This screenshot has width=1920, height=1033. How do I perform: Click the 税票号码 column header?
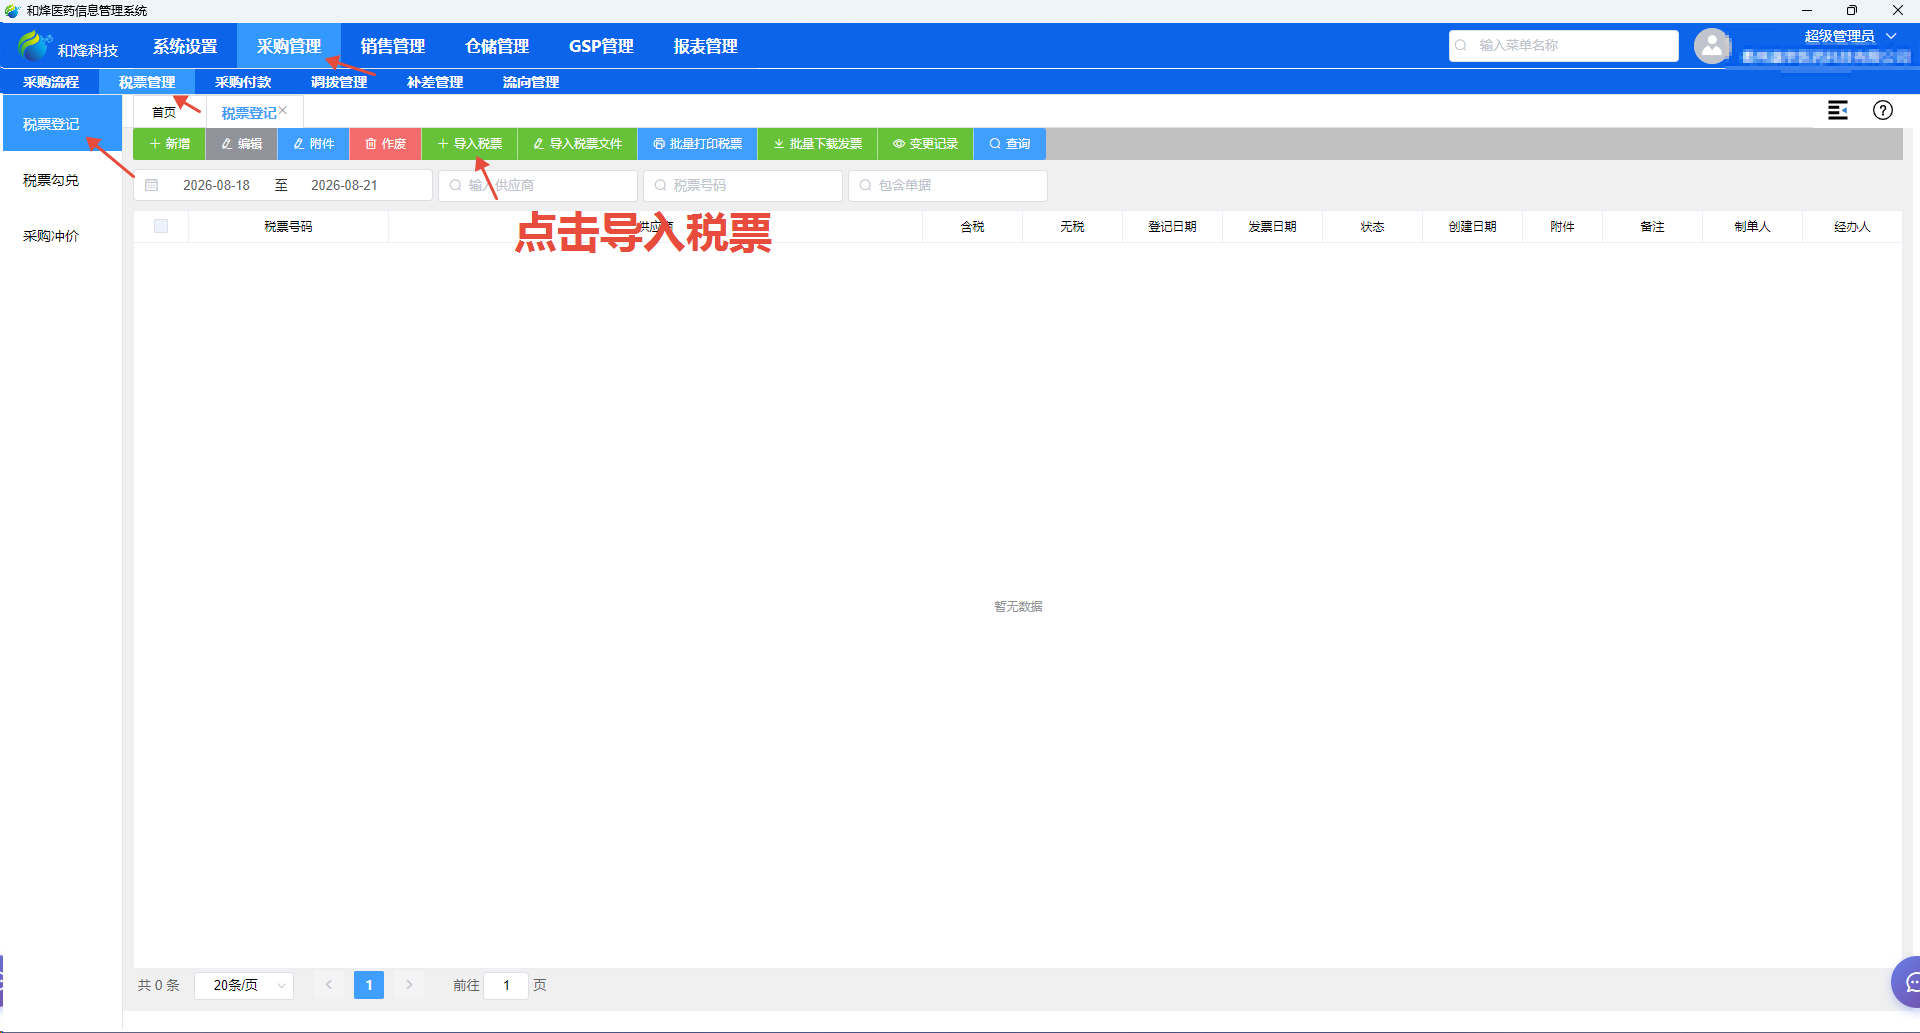288,226
